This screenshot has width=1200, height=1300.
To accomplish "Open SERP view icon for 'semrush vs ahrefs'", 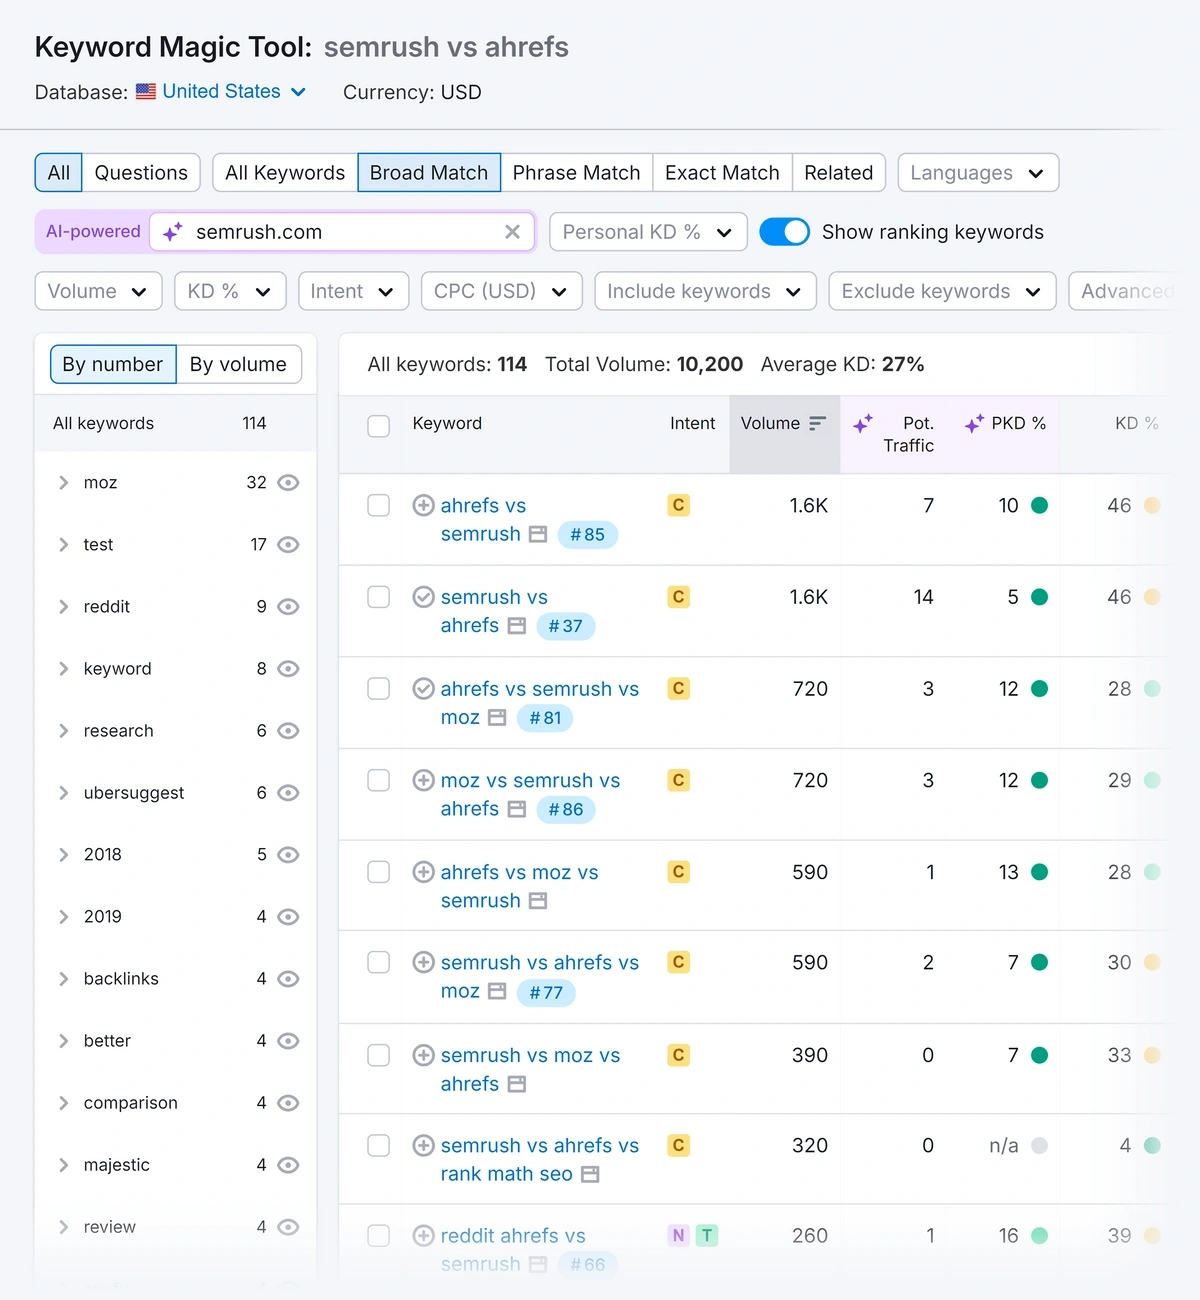I will 517,626.
